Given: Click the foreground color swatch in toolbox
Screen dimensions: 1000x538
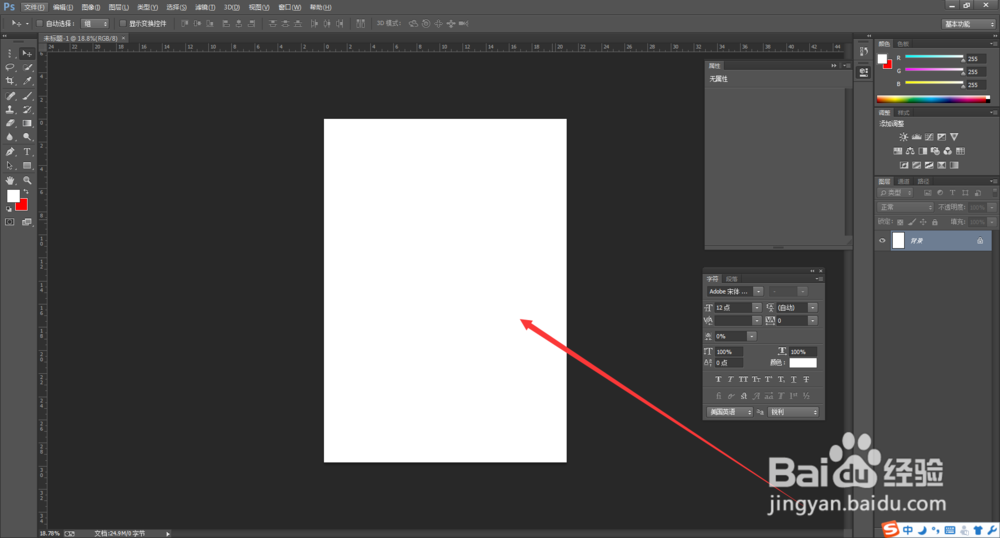Looking at the screenshot, I should pyautogui.click(x=13, y=196).
